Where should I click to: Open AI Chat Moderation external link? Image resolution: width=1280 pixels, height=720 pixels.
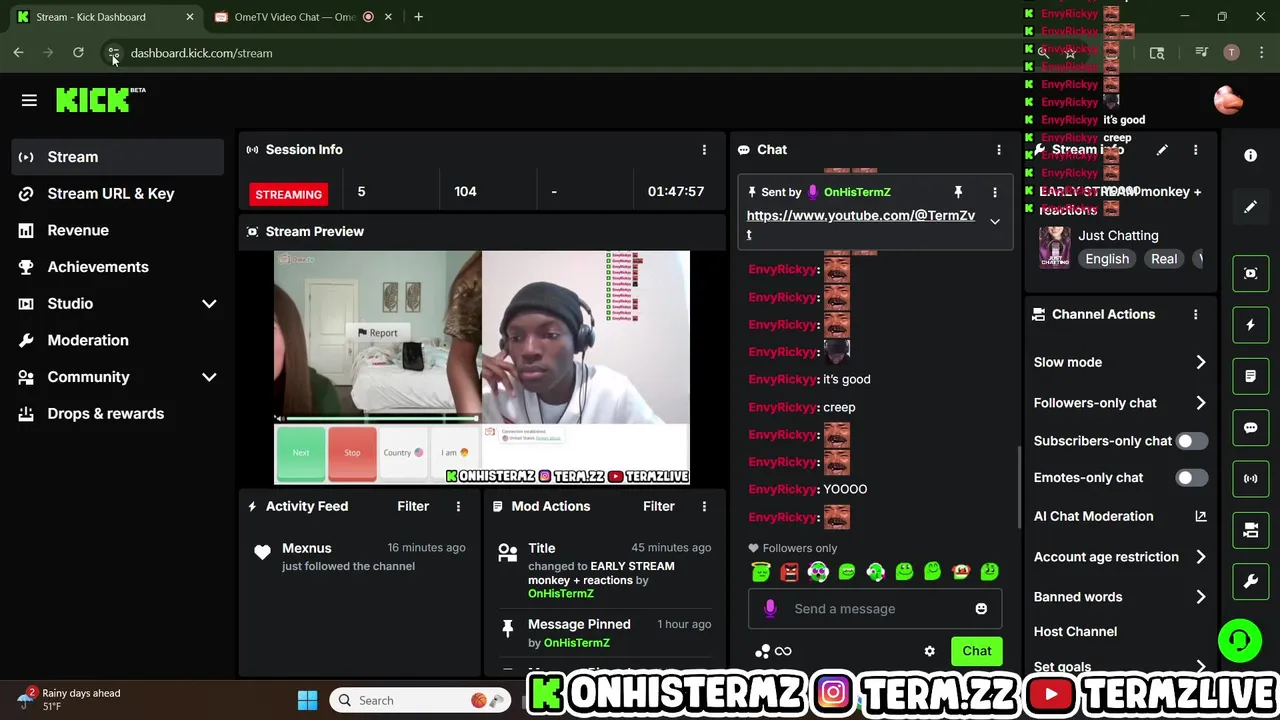point(1200,516)
